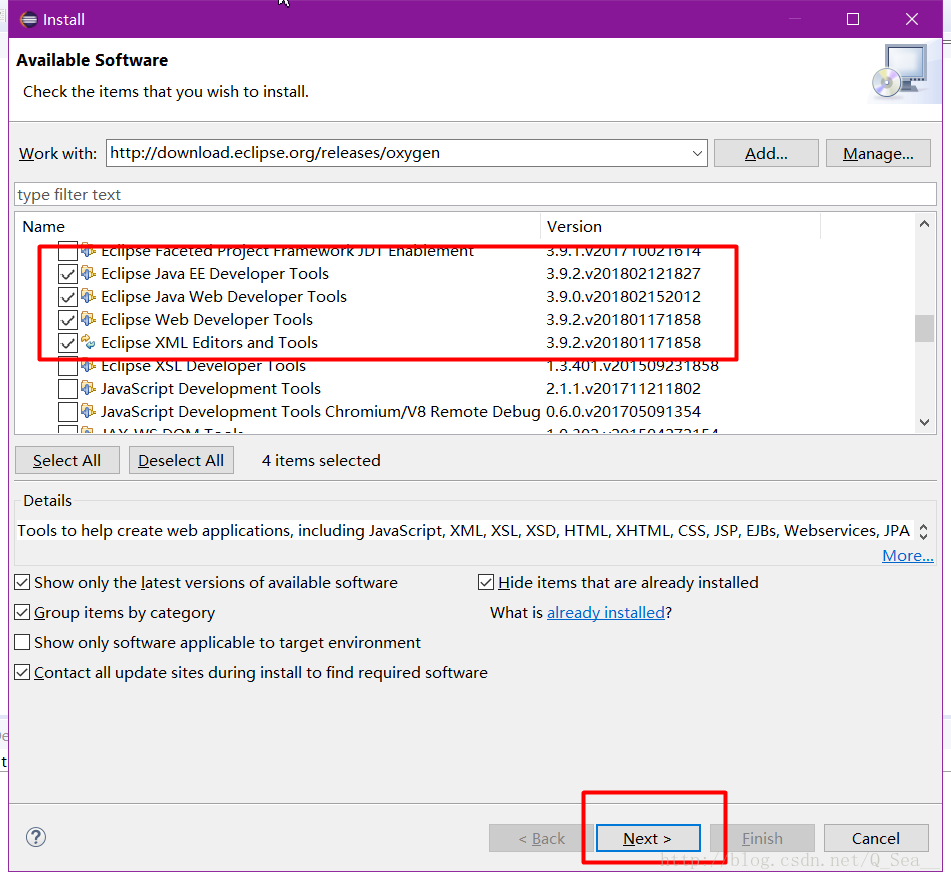Enable Show only software applicable to target environment

(22, 642)
